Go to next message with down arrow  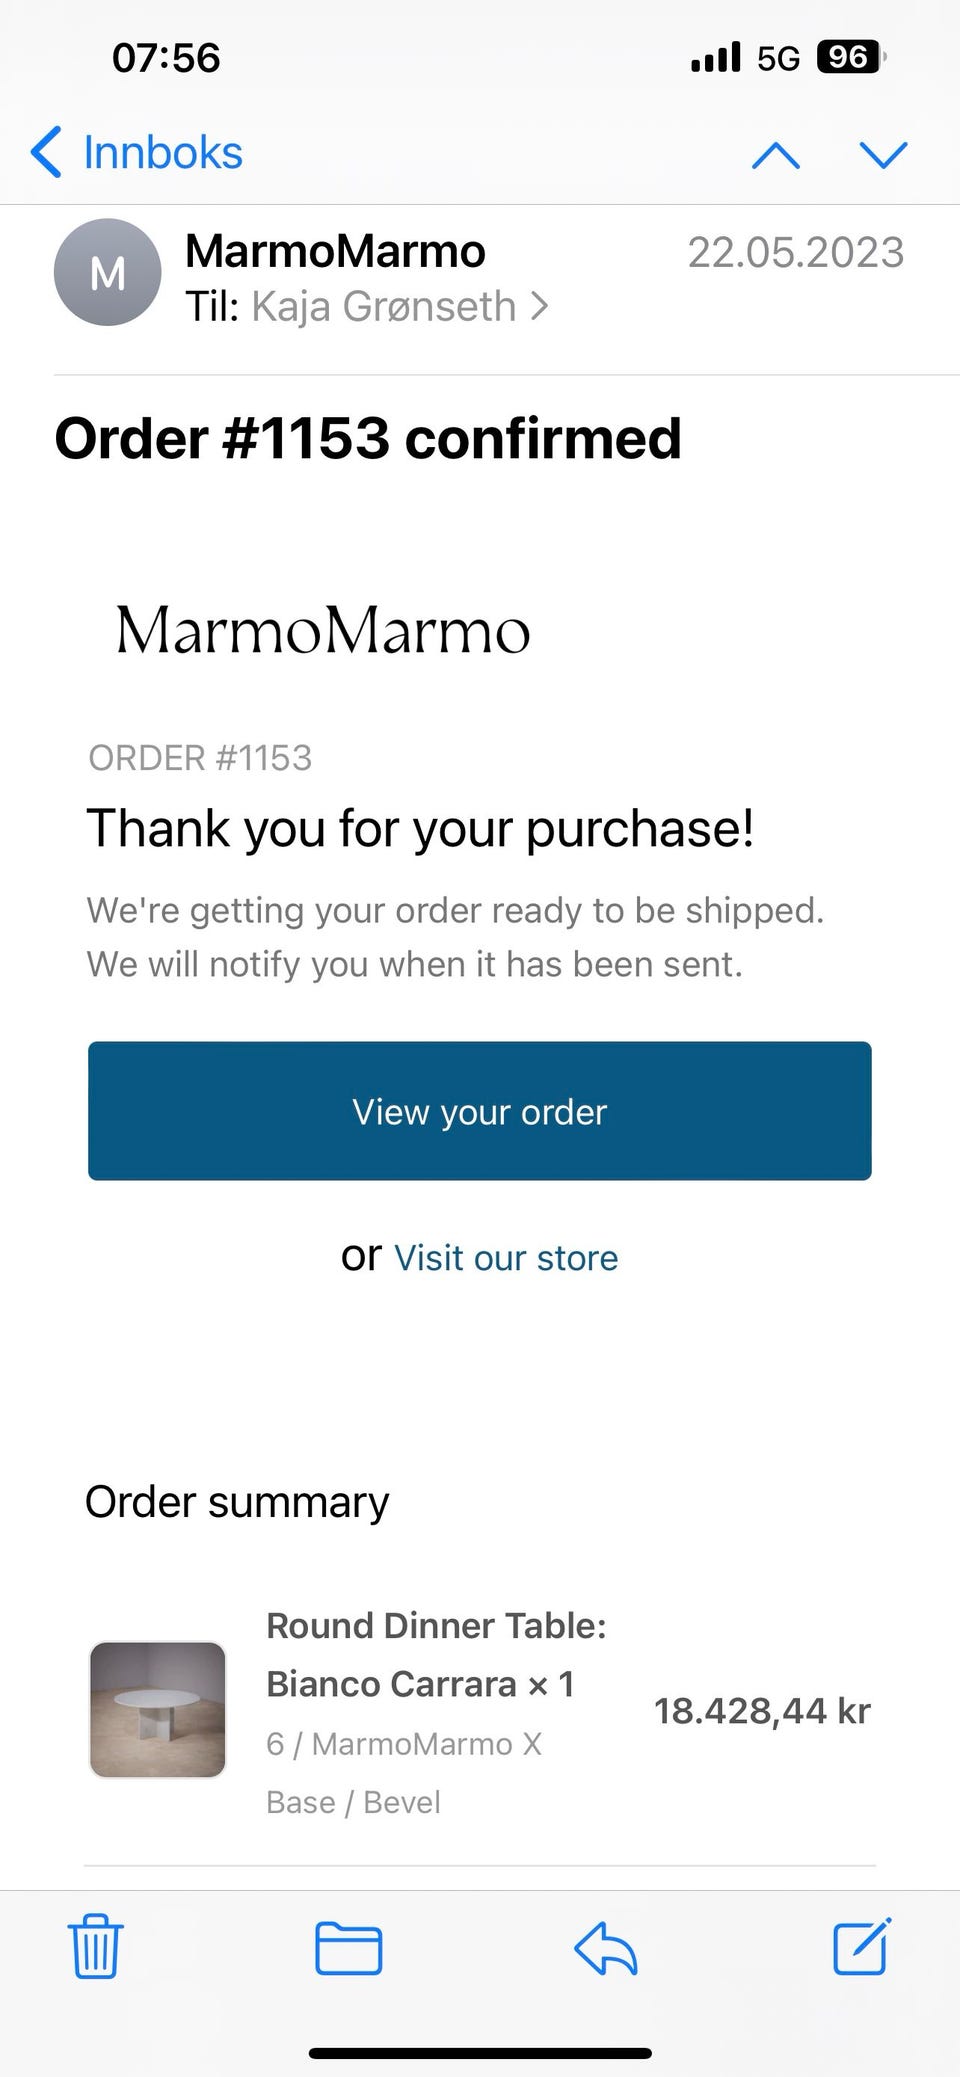coord(883,155)
